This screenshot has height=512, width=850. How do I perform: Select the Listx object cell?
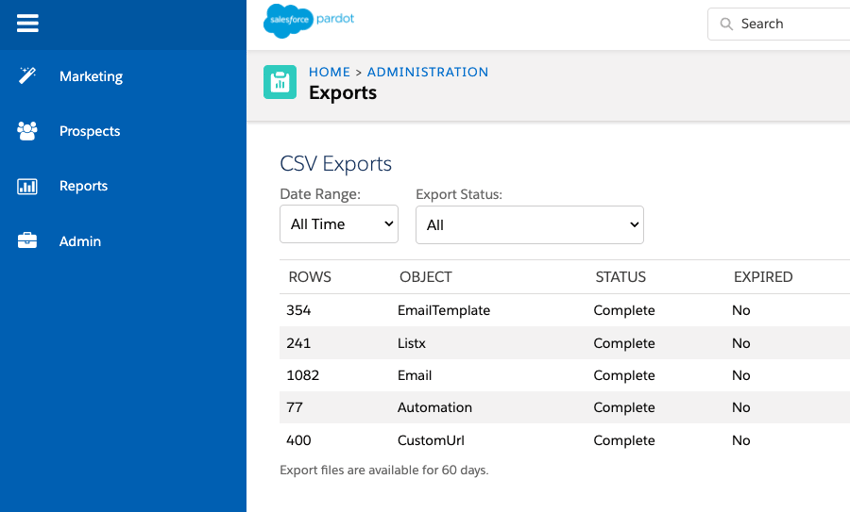411,343
